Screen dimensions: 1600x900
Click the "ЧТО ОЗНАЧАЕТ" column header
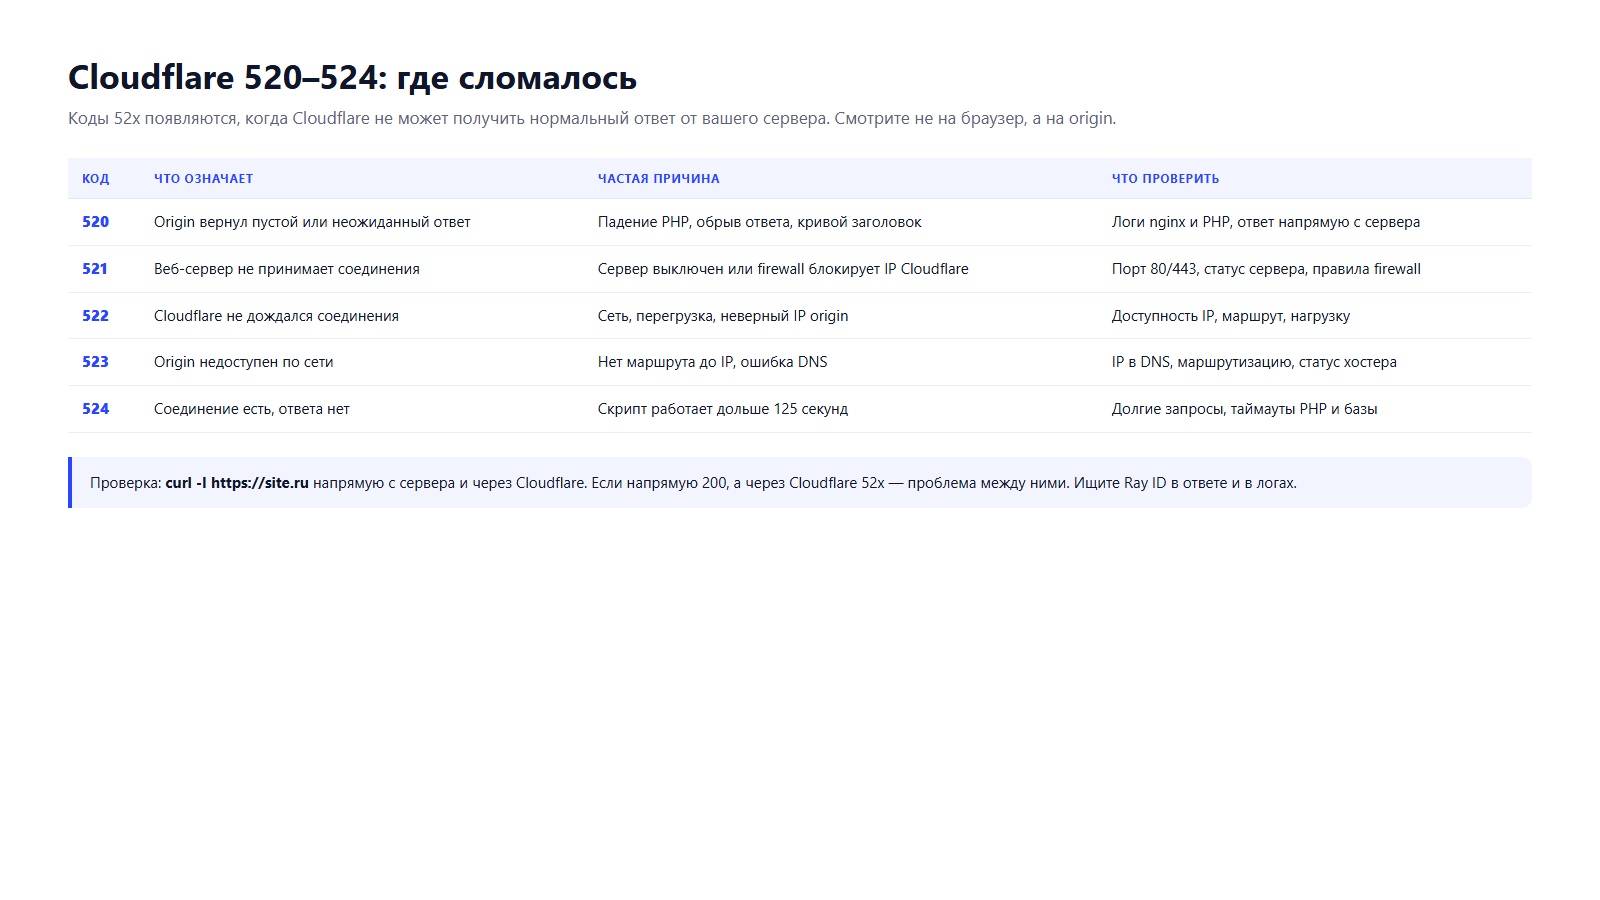pos(204,179)
